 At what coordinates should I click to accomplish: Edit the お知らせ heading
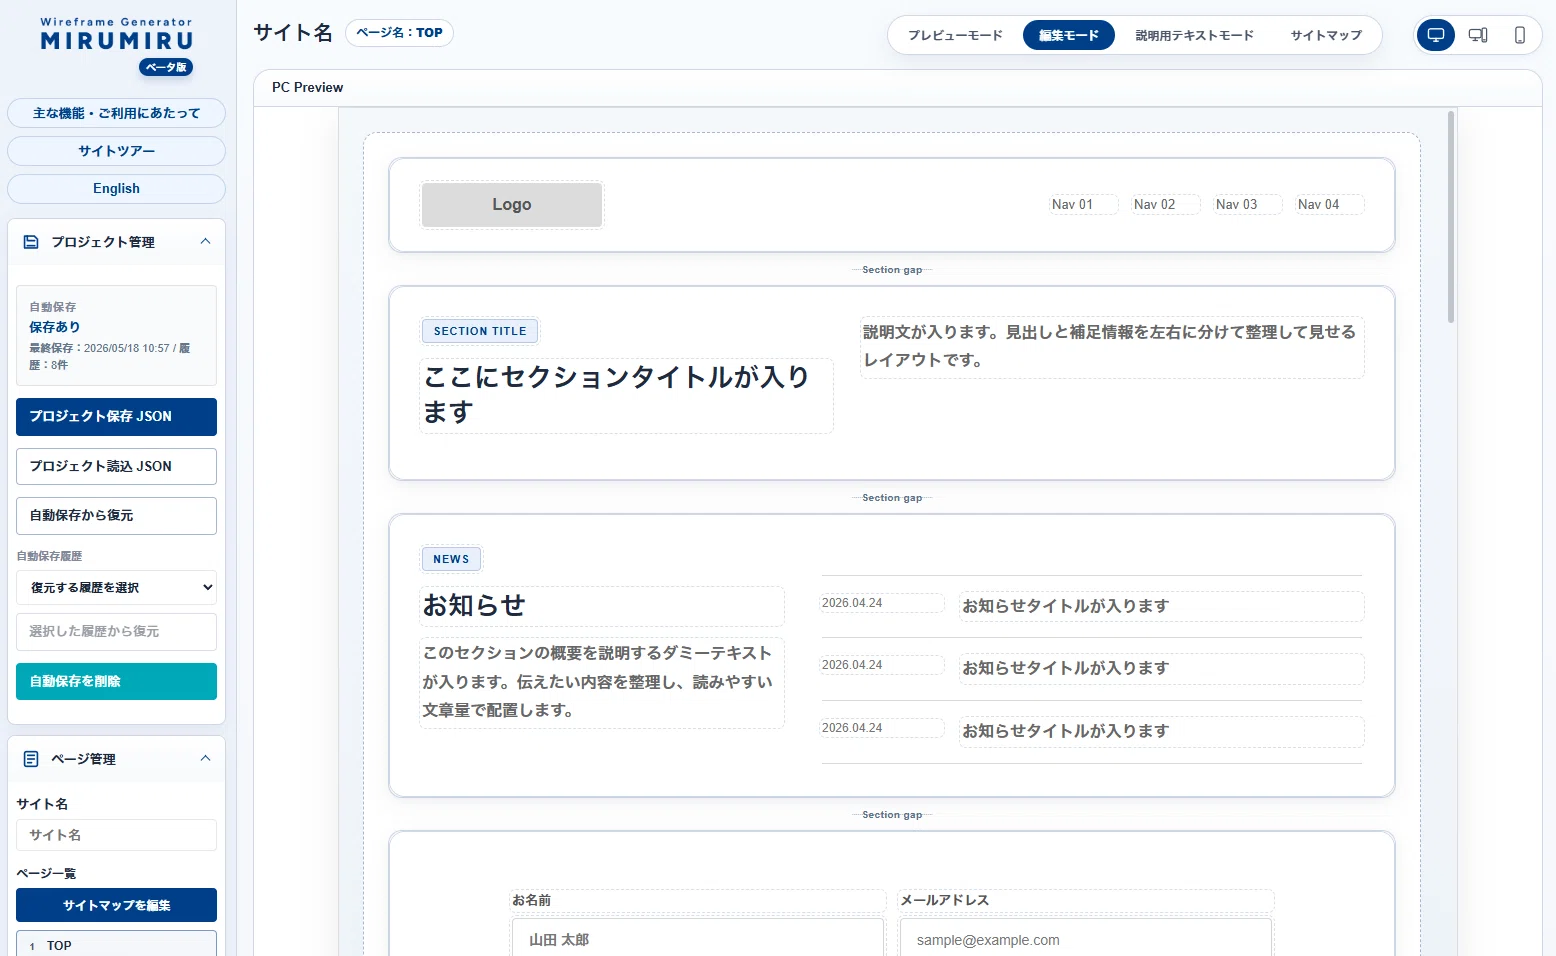click(602, 606)
